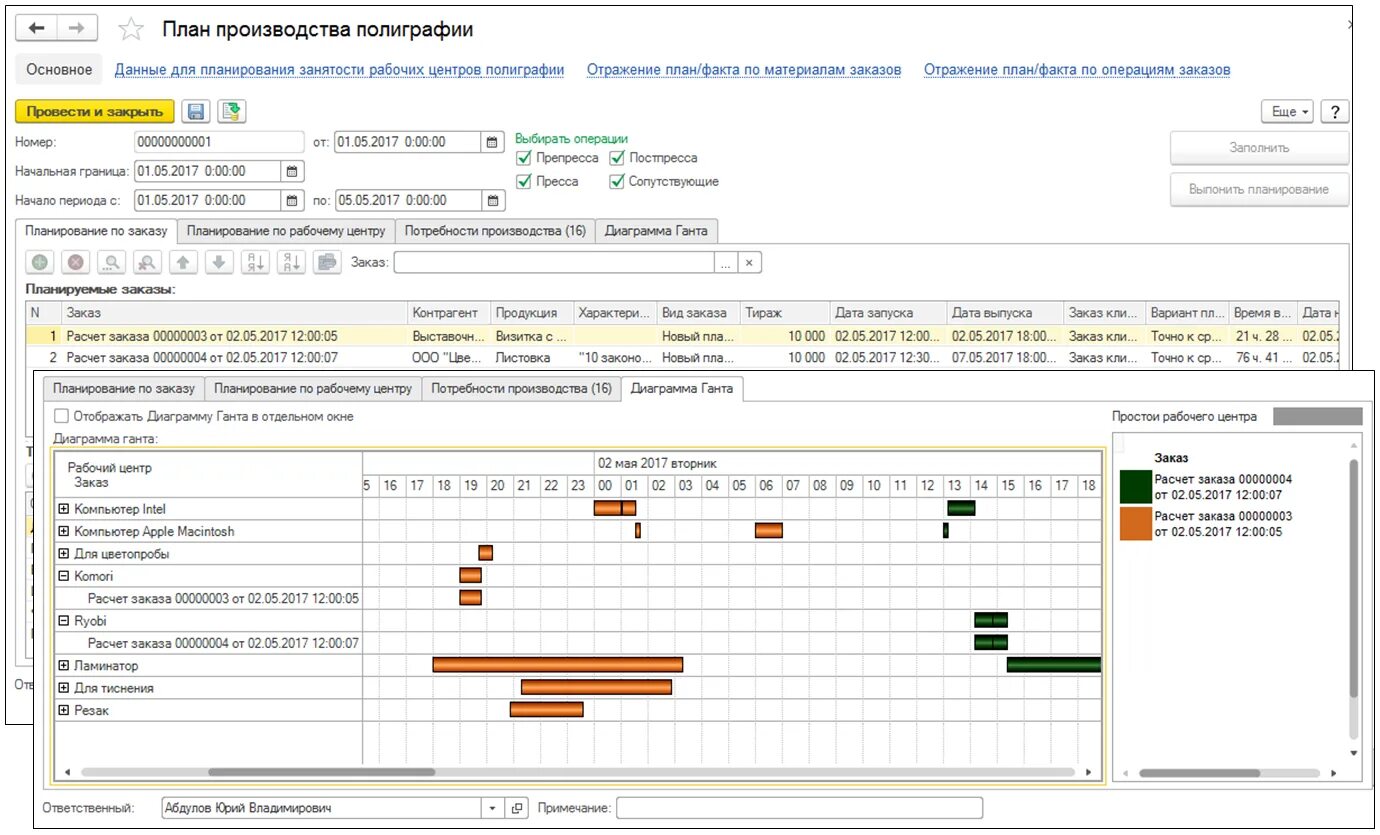
Task: Expand the Резак row
Action: [x=64, y=711]
